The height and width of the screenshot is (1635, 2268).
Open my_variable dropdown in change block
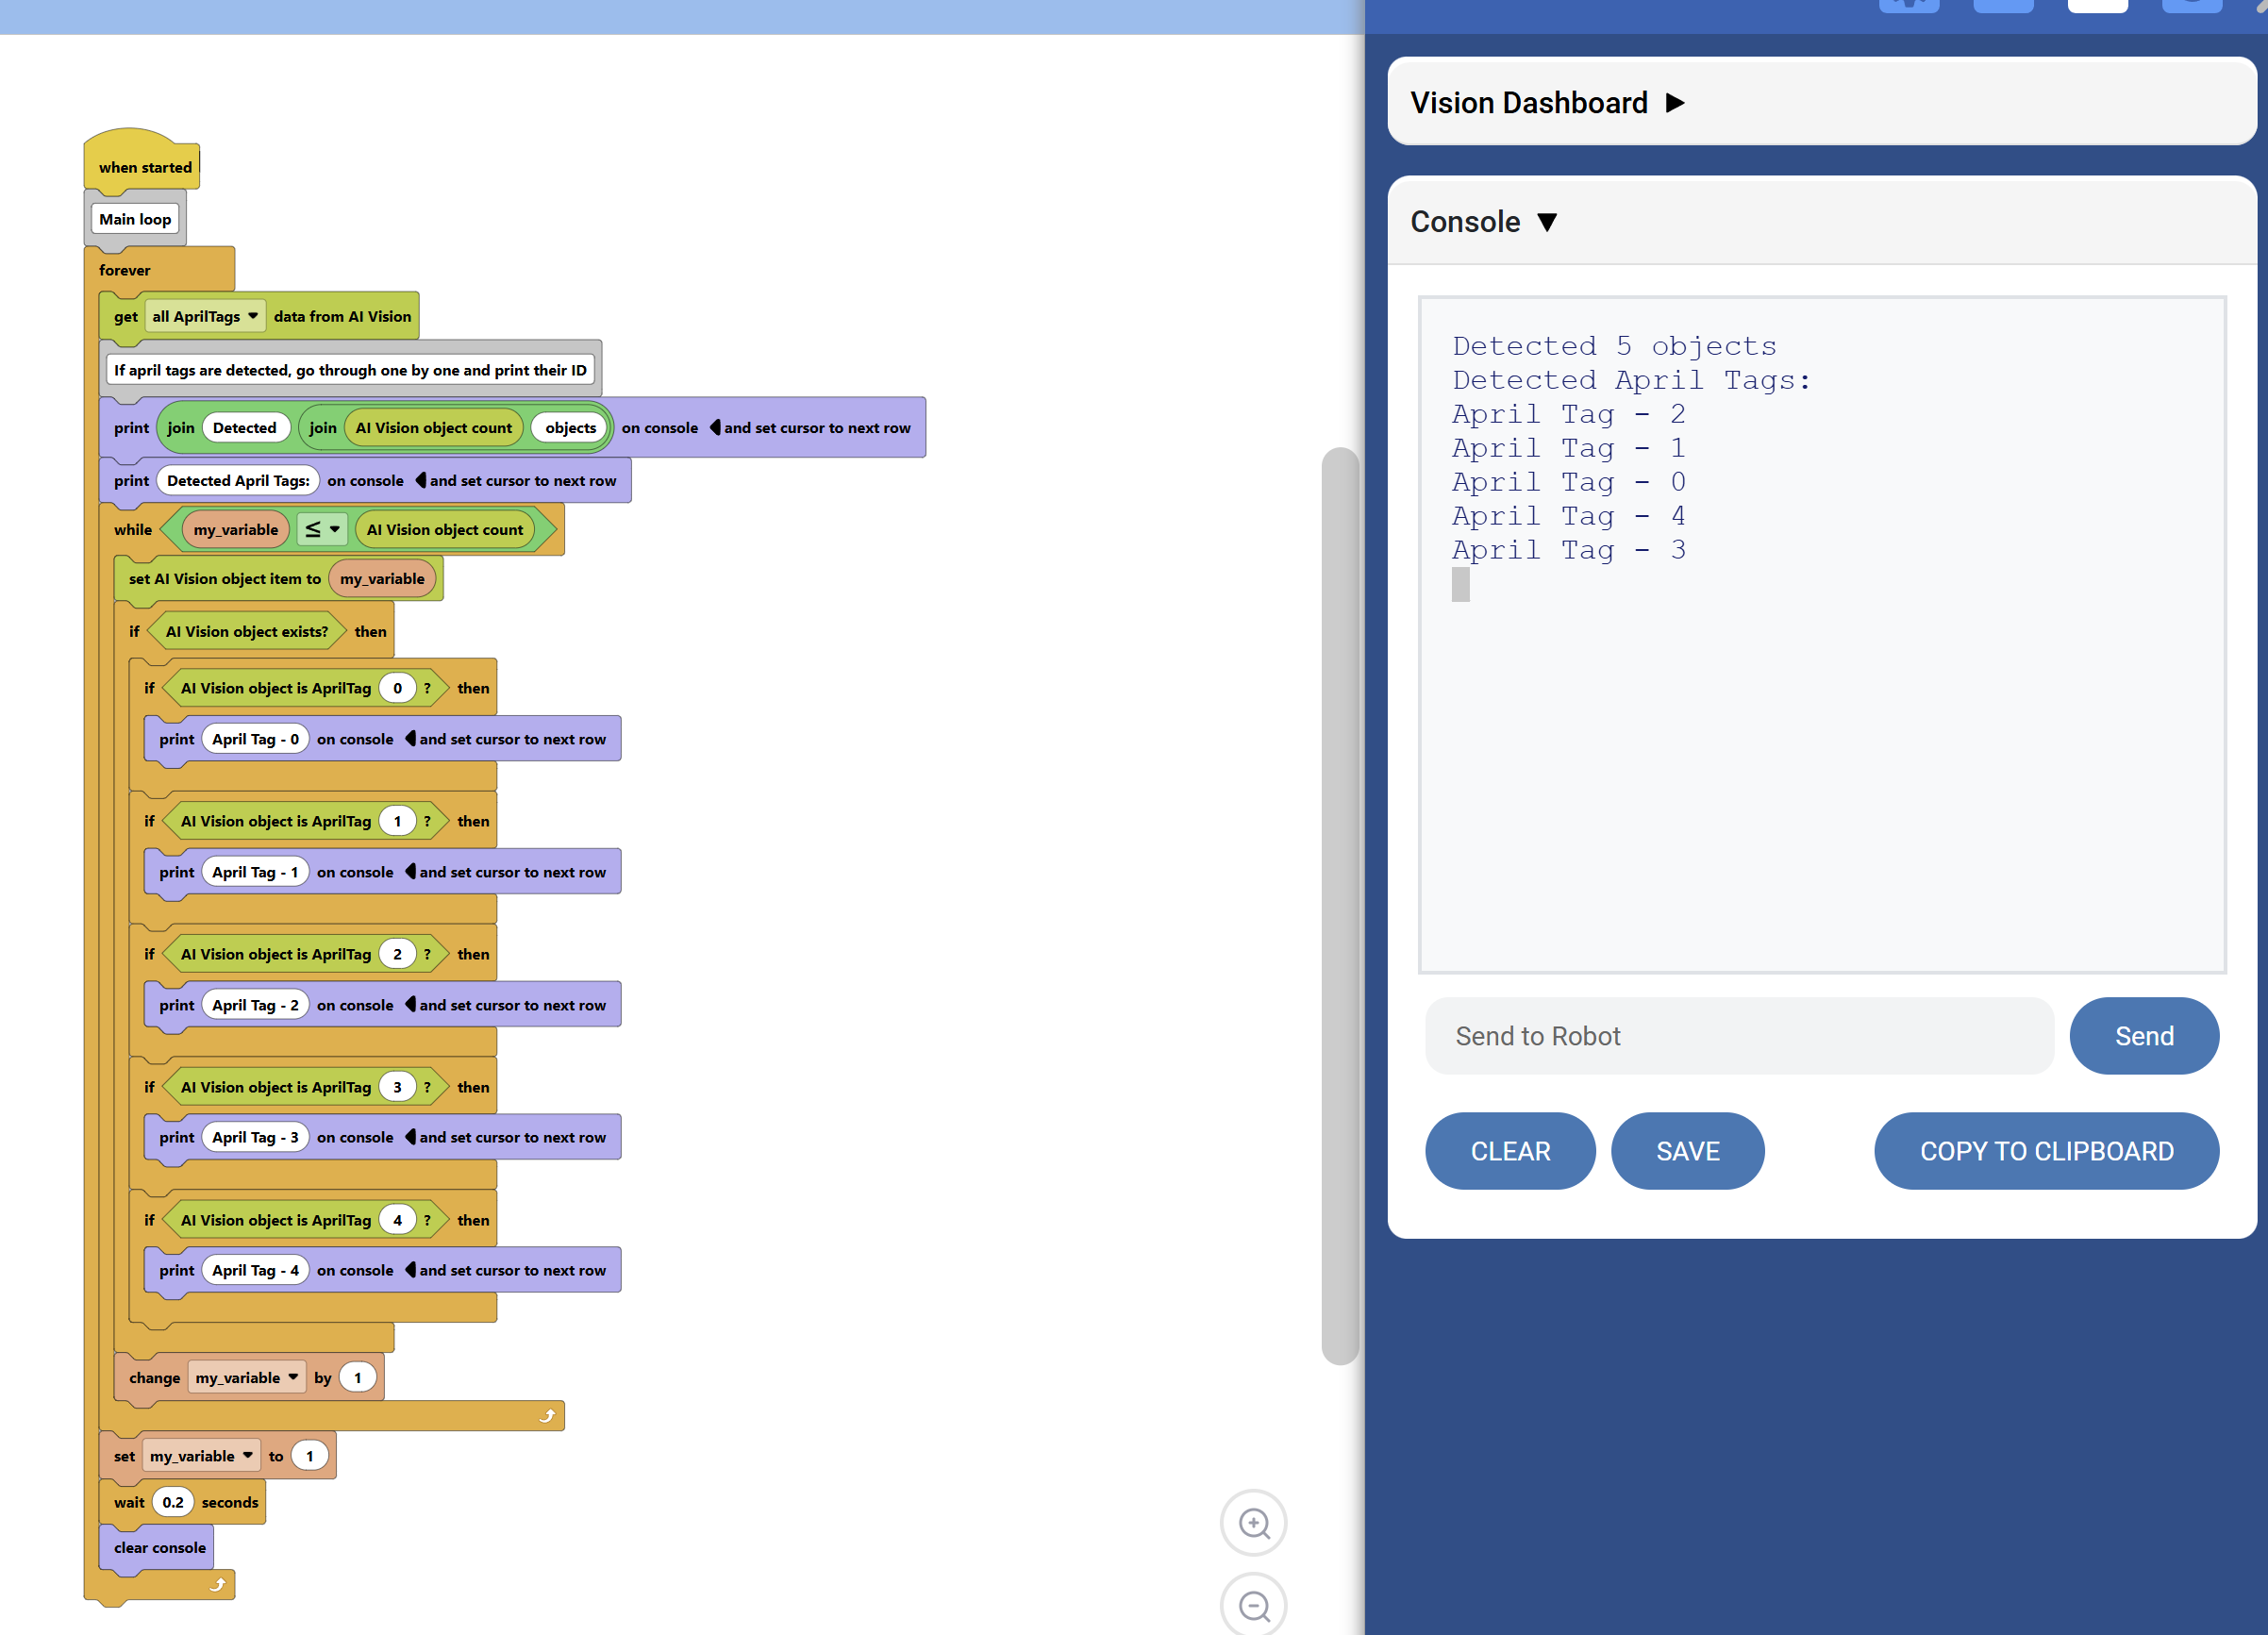[x=247, y=1378]
